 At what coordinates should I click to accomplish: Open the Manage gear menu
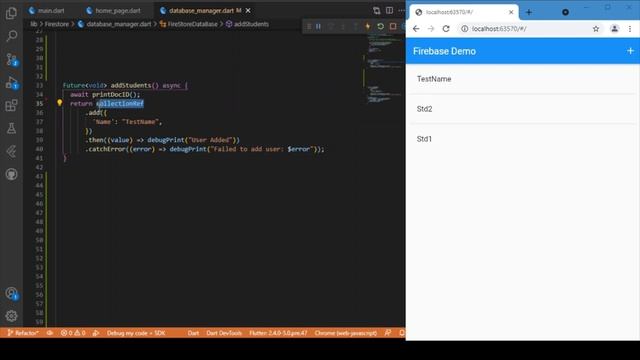pyautogui.click(x=11, y=316)
